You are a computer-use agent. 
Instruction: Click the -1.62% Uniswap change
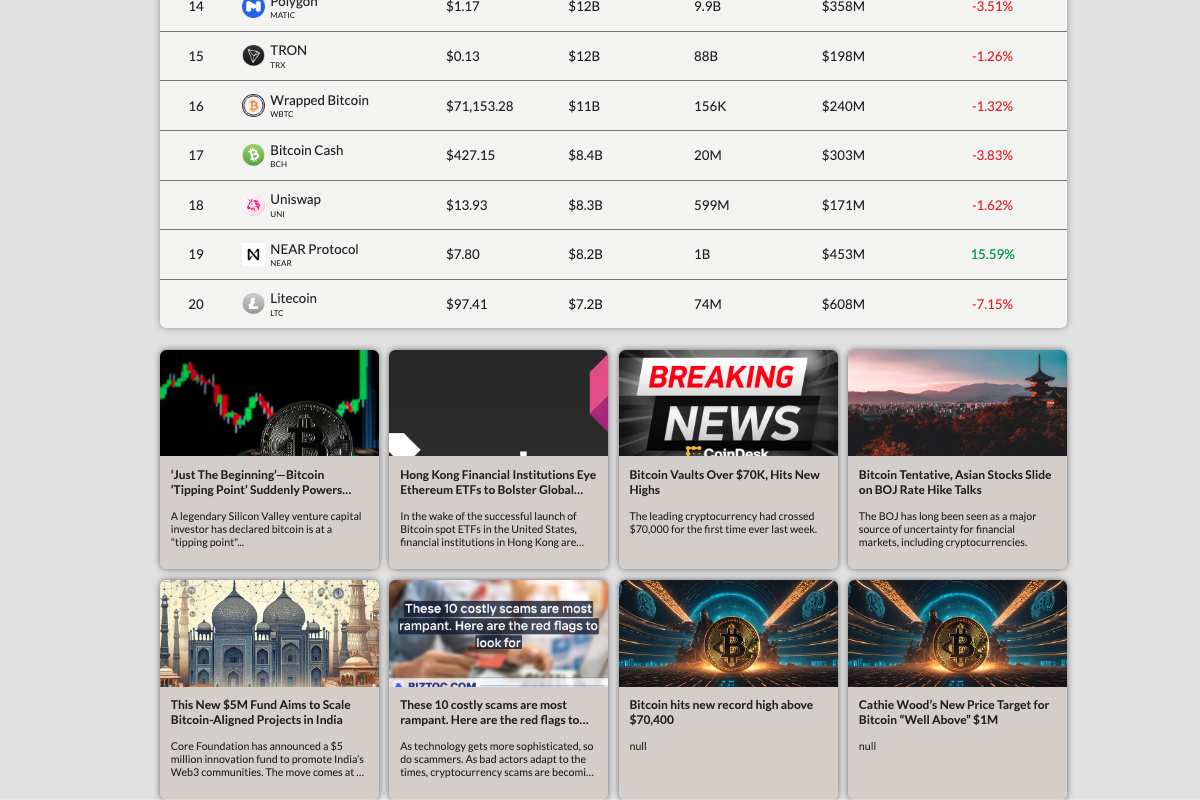[992, 205]
